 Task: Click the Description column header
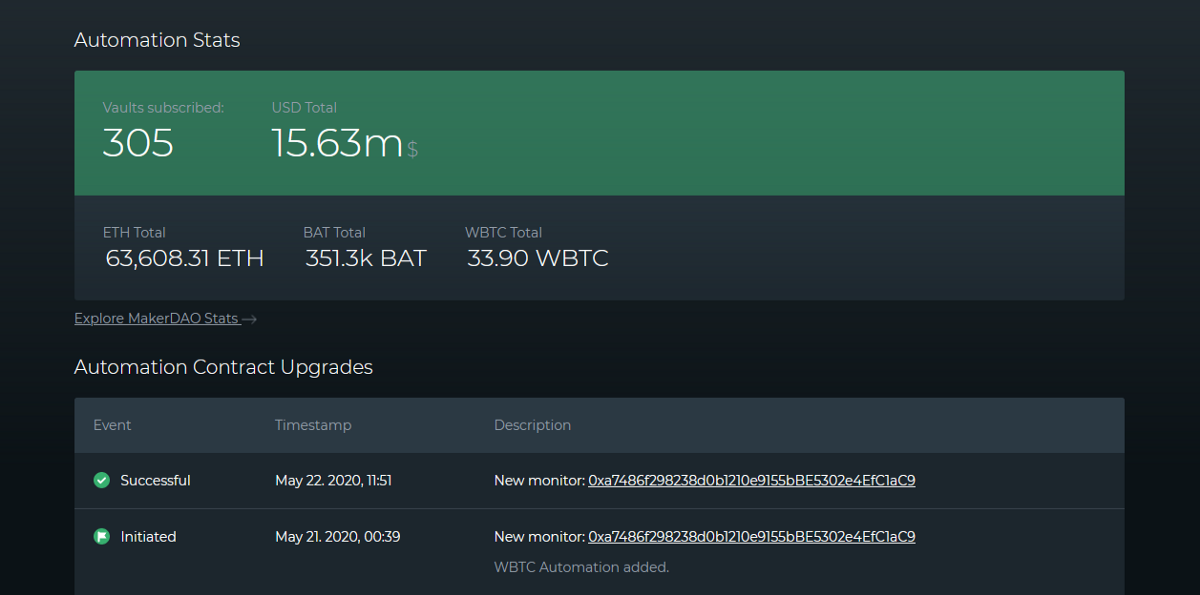coord(532,425)
